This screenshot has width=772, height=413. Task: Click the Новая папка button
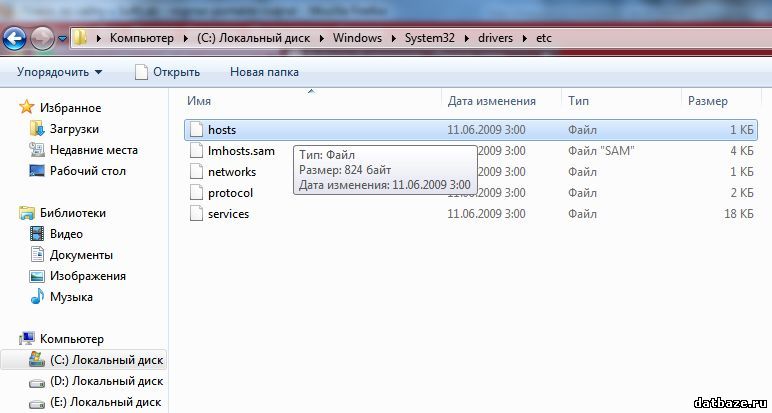point(264,72)
